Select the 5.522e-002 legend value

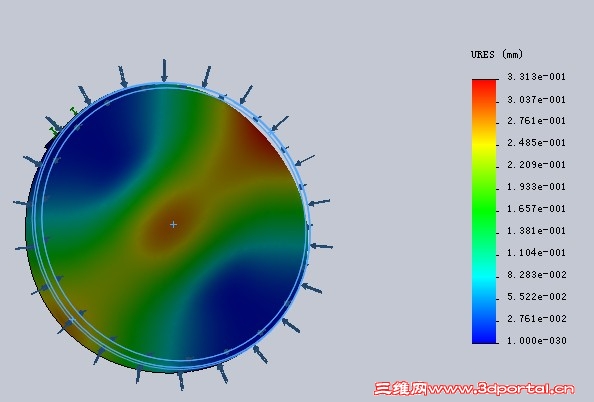point(536,297)
